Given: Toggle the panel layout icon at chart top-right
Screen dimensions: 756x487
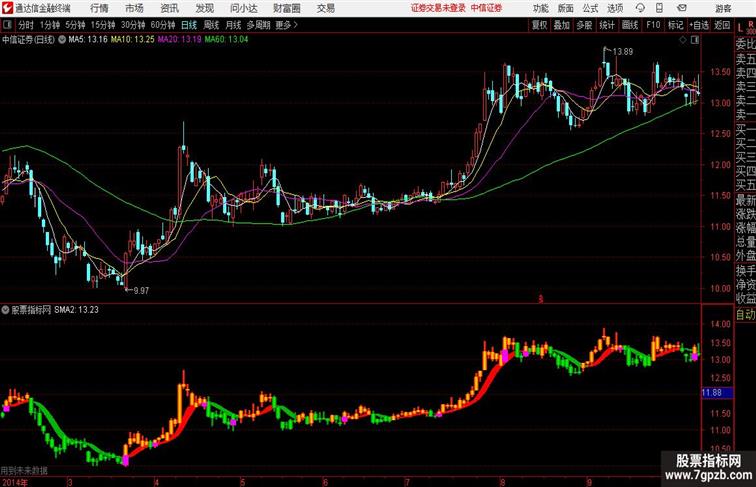Looking at the screenshot, I should tap(695, 40).
